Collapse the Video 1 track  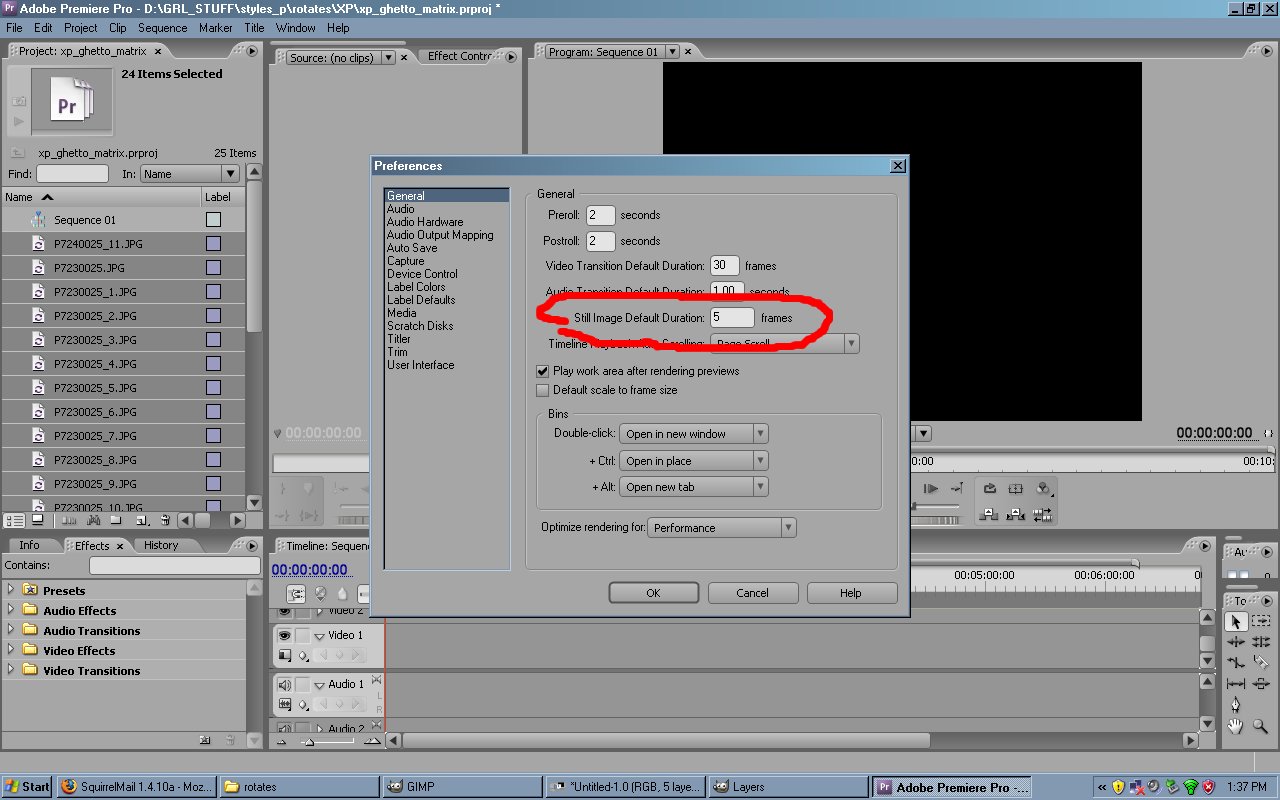(320, 636)
